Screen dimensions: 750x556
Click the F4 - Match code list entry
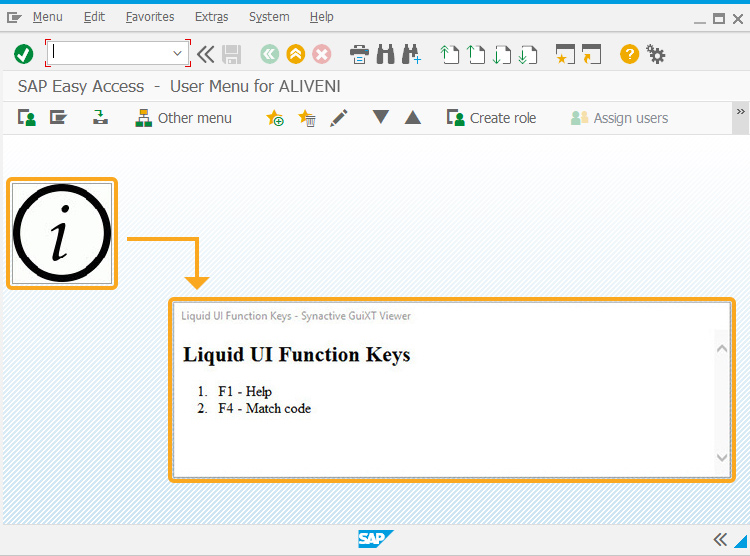pos(265,408)
